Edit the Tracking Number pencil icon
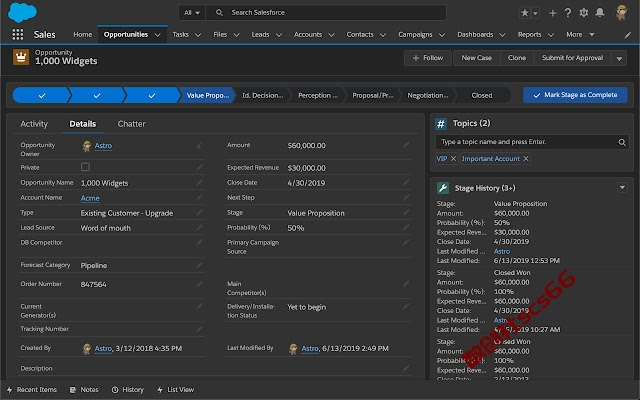The image size is (640, 400). coord(199,329)
